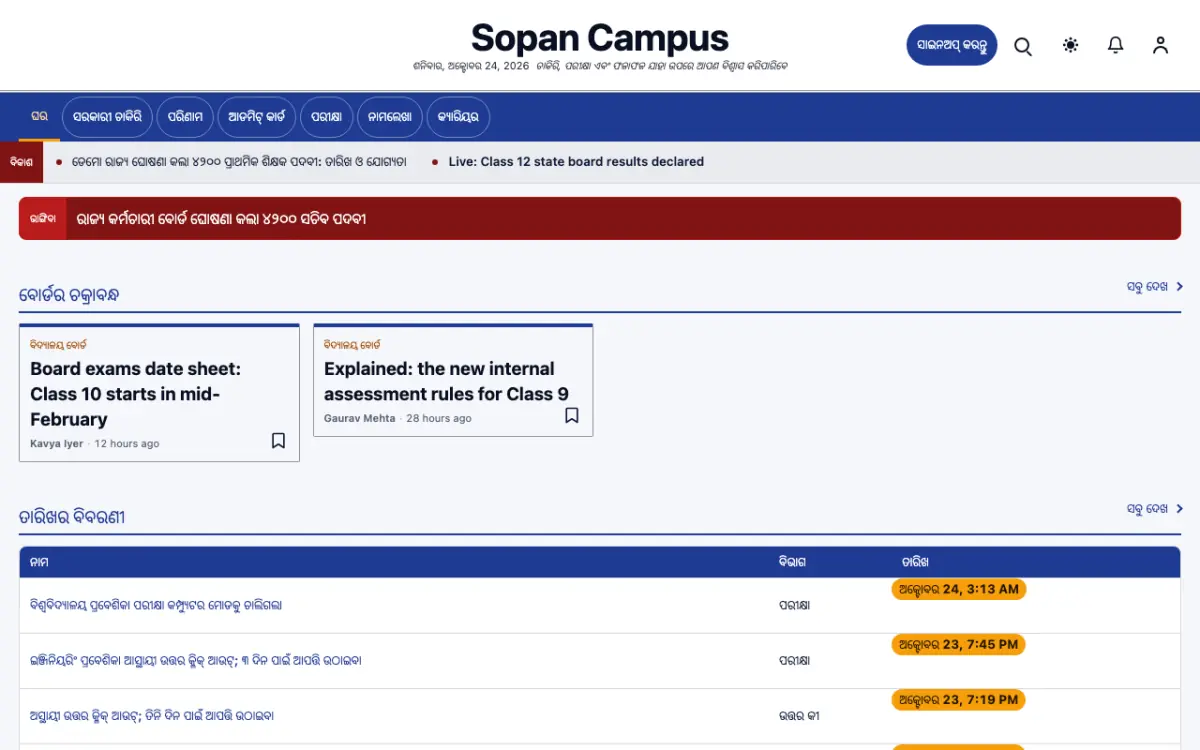The width and height of the screenshot is (1200, 750).
Task: Switch to the "ସରକାରୀ ଚାକିରି" nav tab
Action: point(107,117)
